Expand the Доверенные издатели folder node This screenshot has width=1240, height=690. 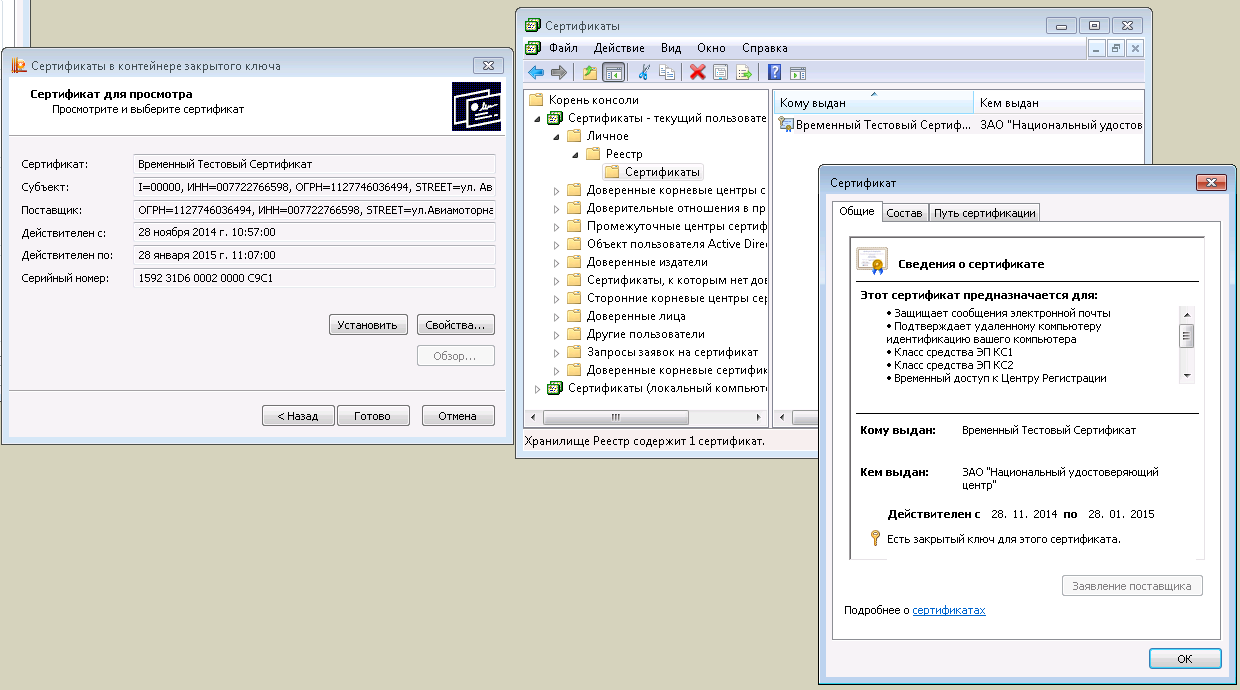click(x=557, y=262)
